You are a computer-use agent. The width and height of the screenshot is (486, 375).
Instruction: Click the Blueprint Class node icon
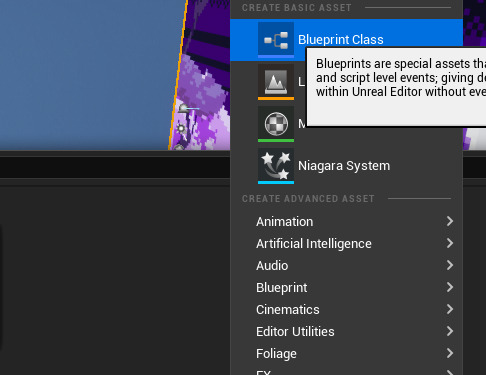pyautogui.click(x=276, y=40)
